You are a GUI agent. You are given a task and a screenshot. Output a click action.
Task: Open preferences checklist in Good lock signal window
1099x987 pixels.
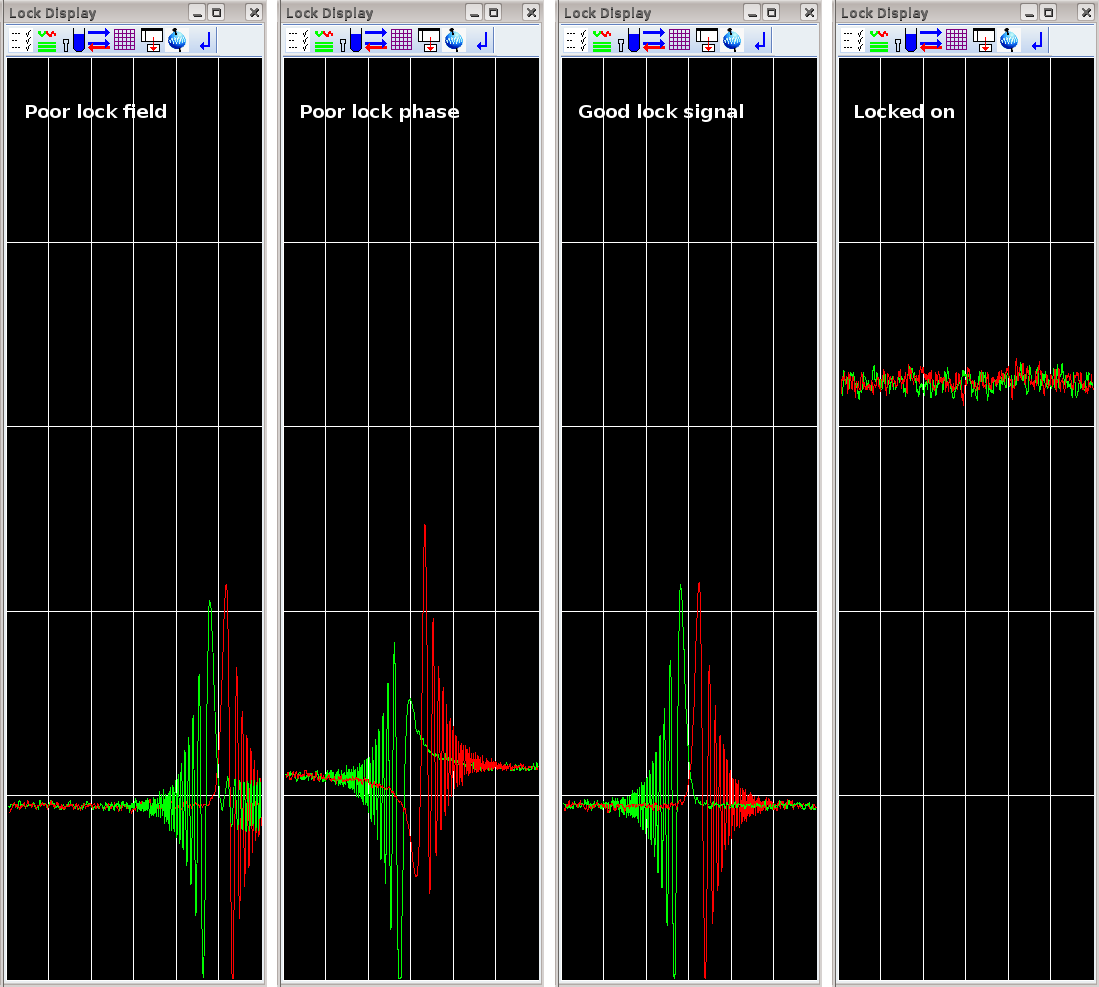(x=577, y=41)
